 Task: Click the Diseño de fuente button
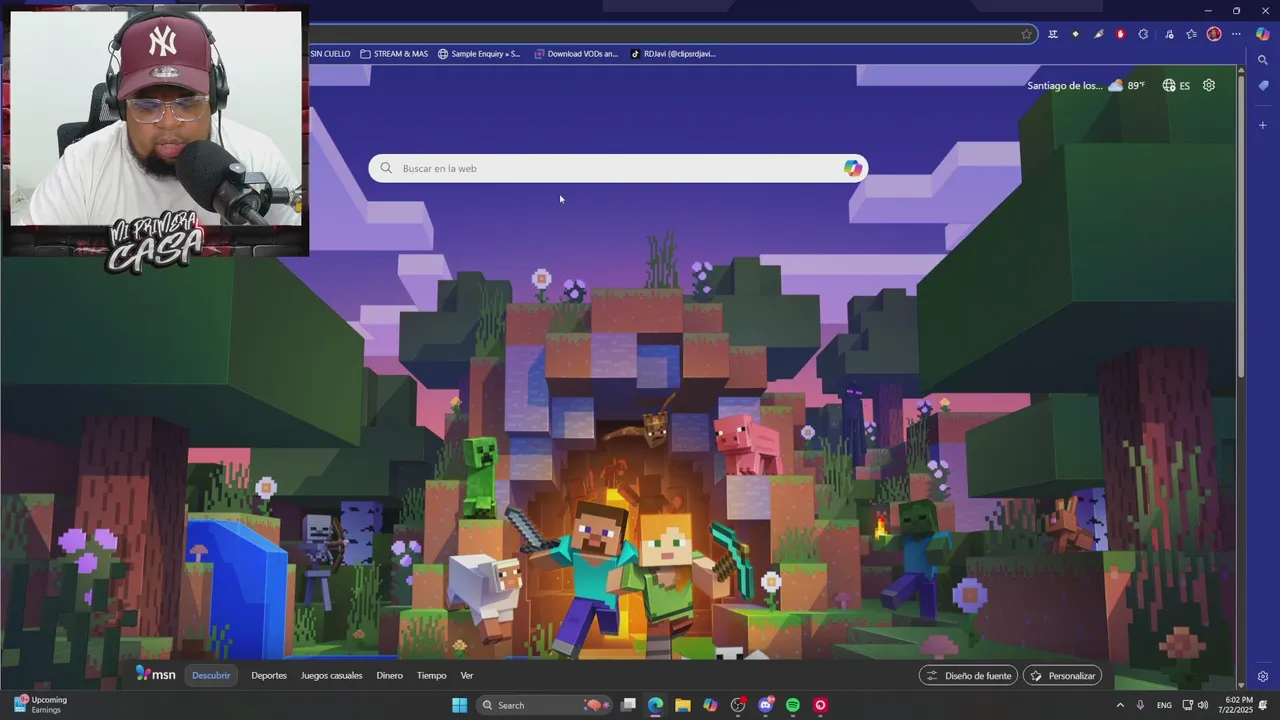(968, 676)
